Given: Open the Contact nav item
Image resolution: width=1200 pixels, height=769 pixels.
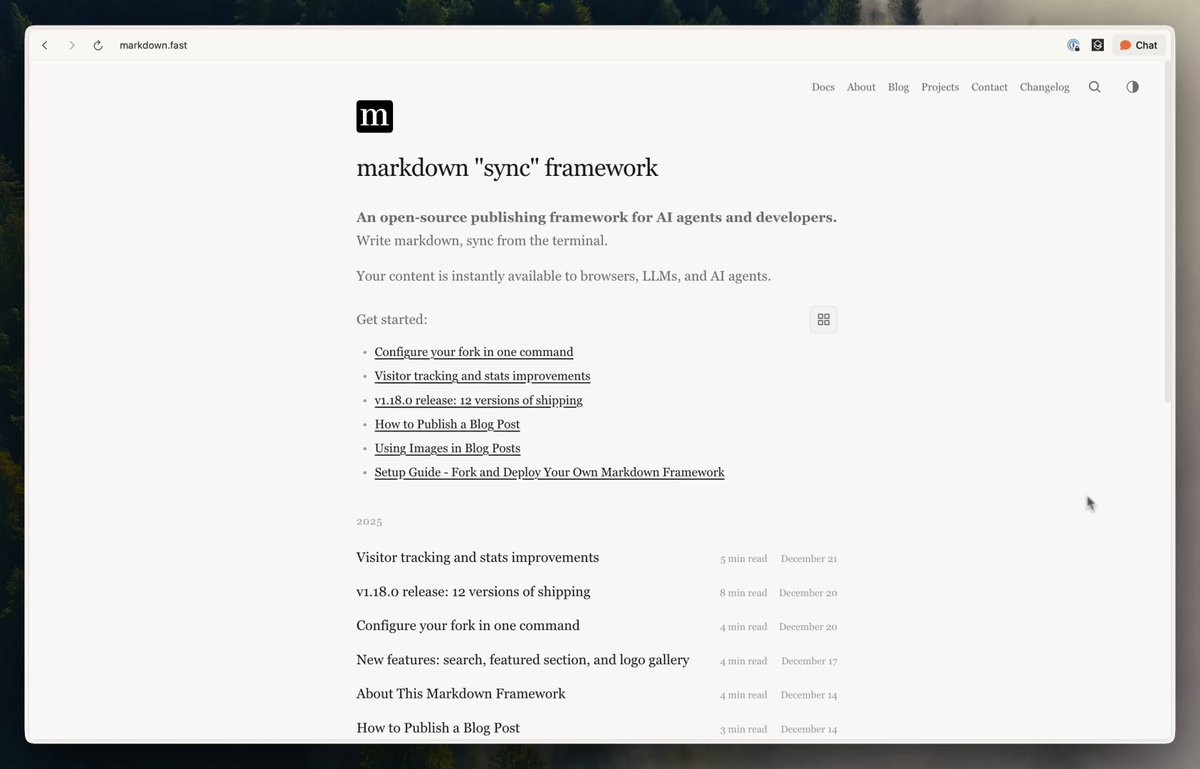Looking at the screenshot, I should tap(989, 87).
